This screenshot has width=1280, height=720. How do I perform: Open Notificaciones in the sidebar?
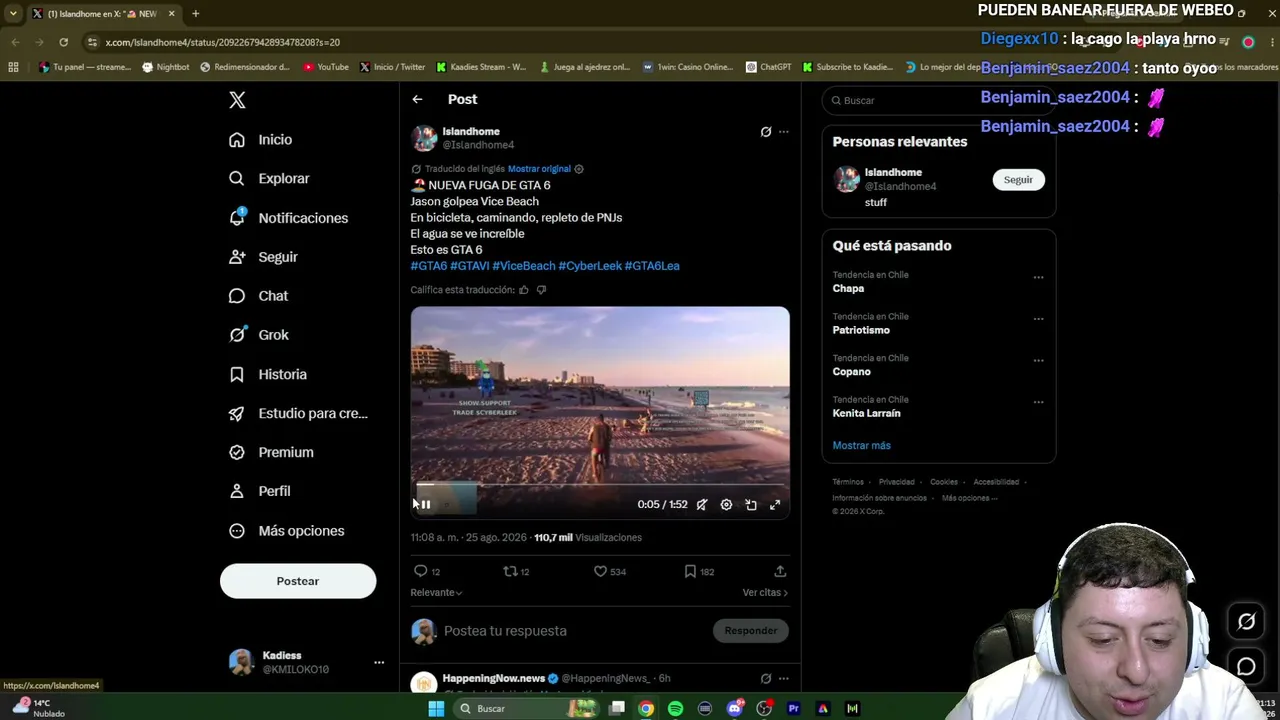[288, 218]
